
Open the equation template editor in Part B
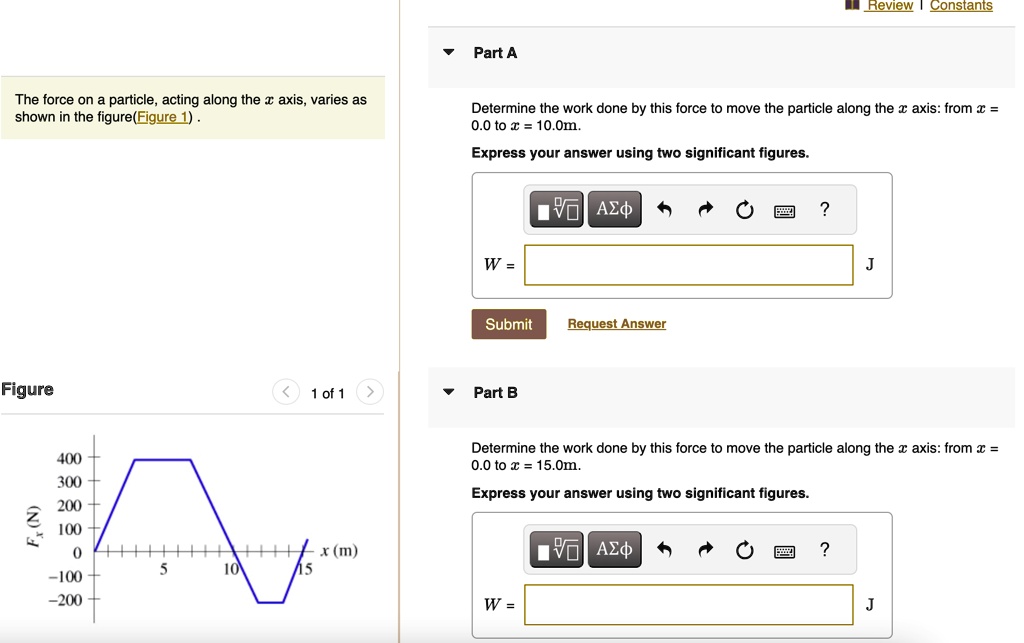[556, 549]
